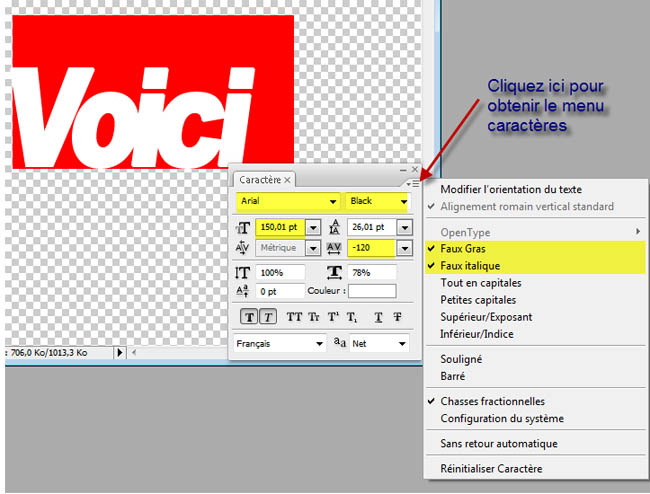Select Inférieur/Indice menu item
This screenshot has height=494, width=650.
536,334
